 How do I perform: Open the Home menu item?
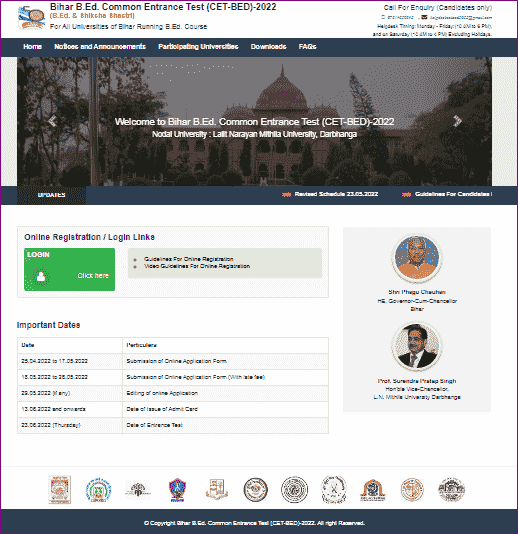pyautogui.click(x=32, y=47)
